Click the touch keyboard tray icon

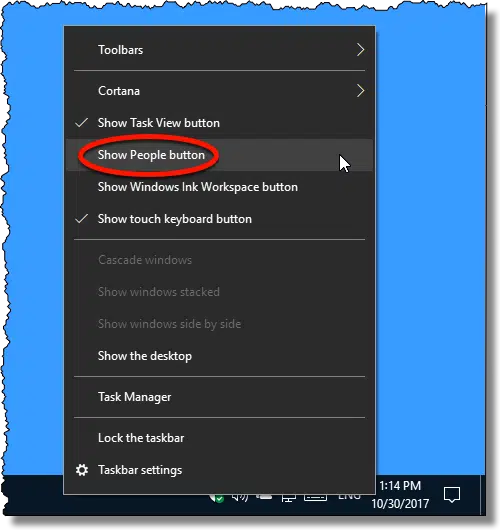(315, 497)
